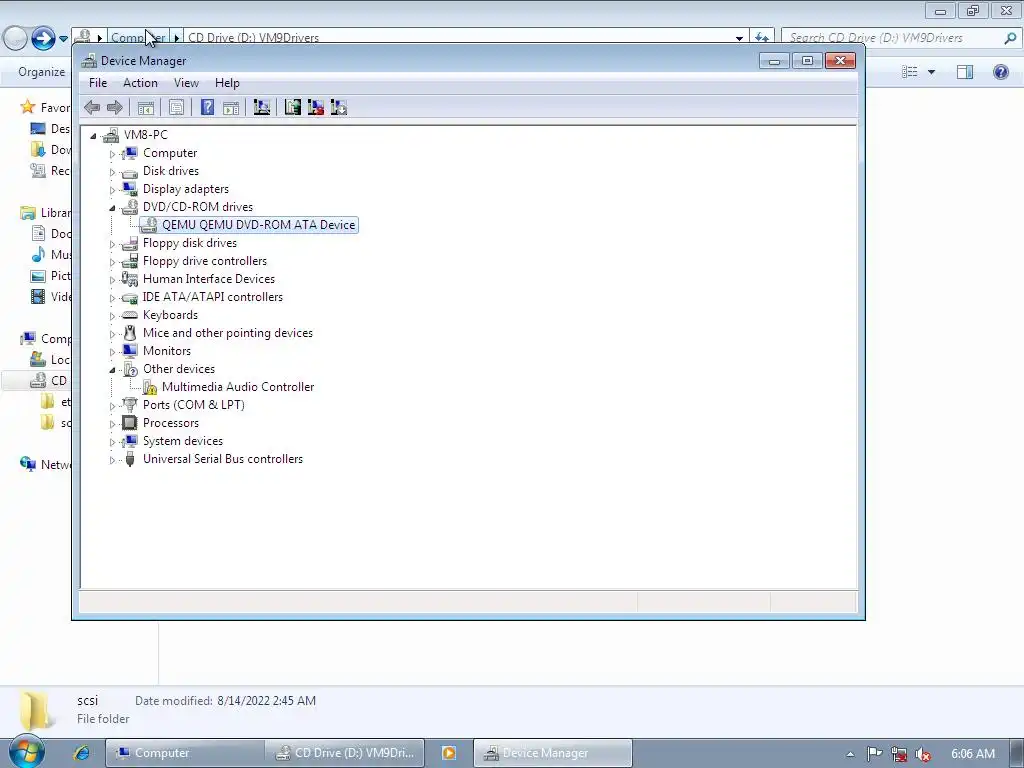Image resolution: width=1024 pixels, height=768 pixels.
Task: Click the Disable device toolbar icon
Action: (339, 107)
